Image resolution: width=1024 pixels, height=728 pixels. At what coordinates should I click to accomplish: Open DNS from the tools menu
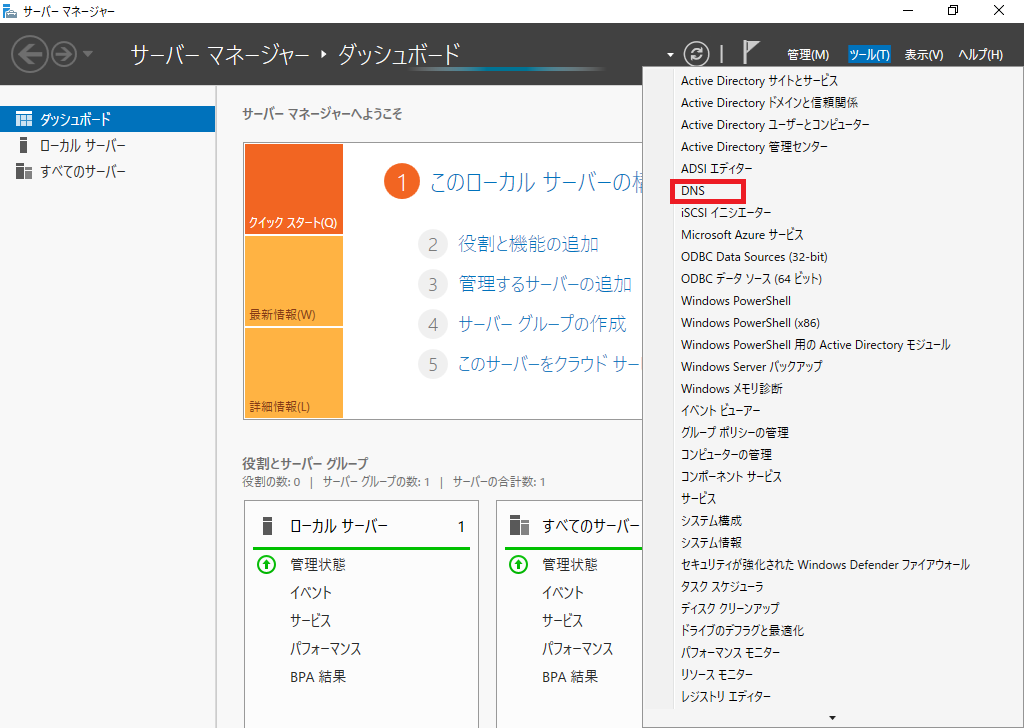(x=693, y=191)
